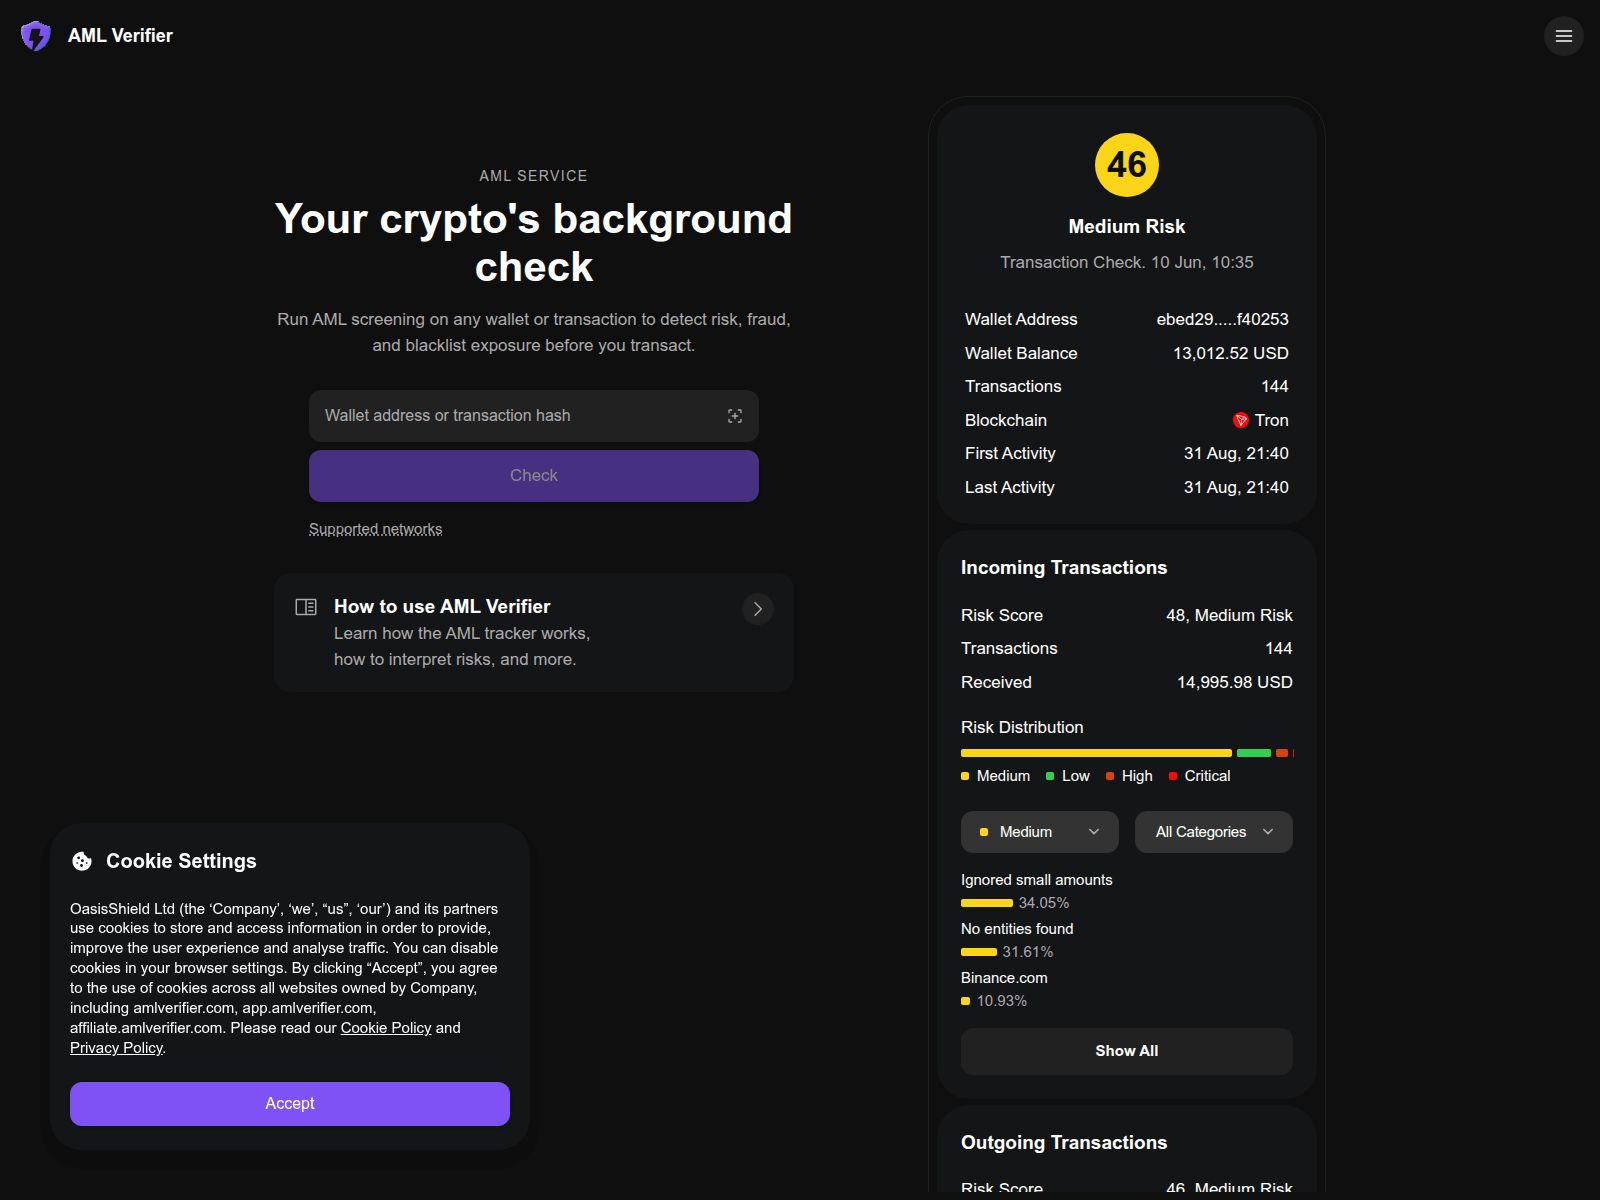The width and height of the screenshot is (1600, 1200).
Task: Click the guide book icon beside How to use
Action: tap(306, 607)
